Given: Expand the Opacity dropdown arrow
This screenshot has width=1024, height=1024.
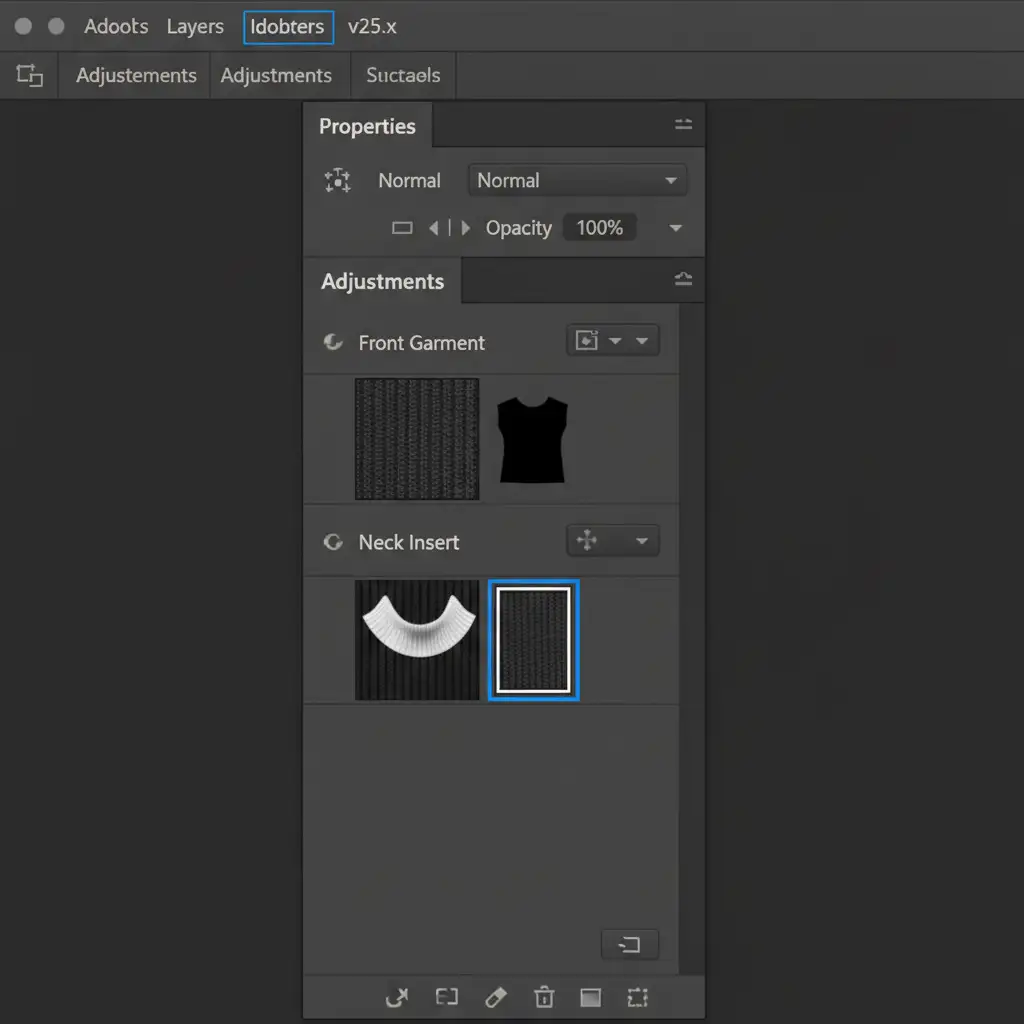Looking at the screenshot, I should 676,228.
